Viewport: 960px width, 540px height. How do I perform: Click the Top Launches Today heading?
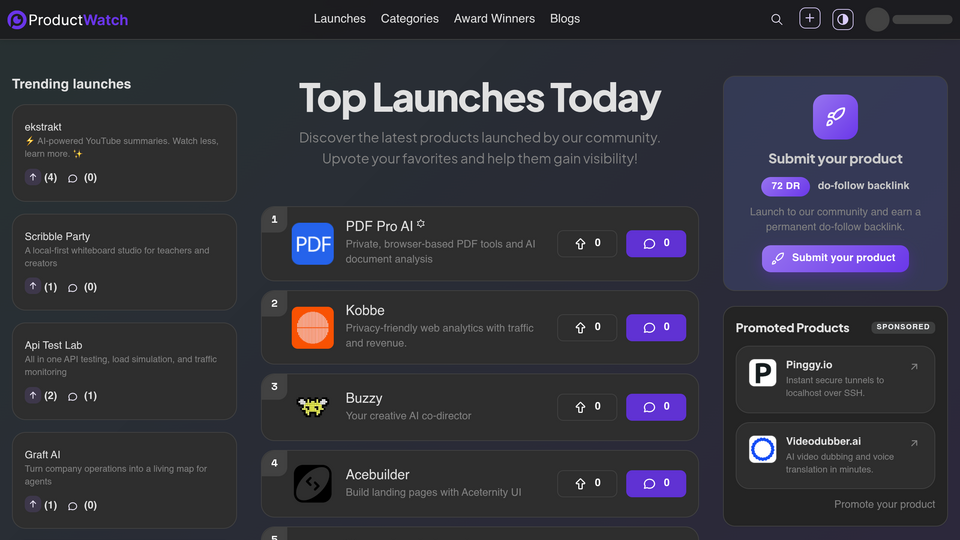pos(480,97)
